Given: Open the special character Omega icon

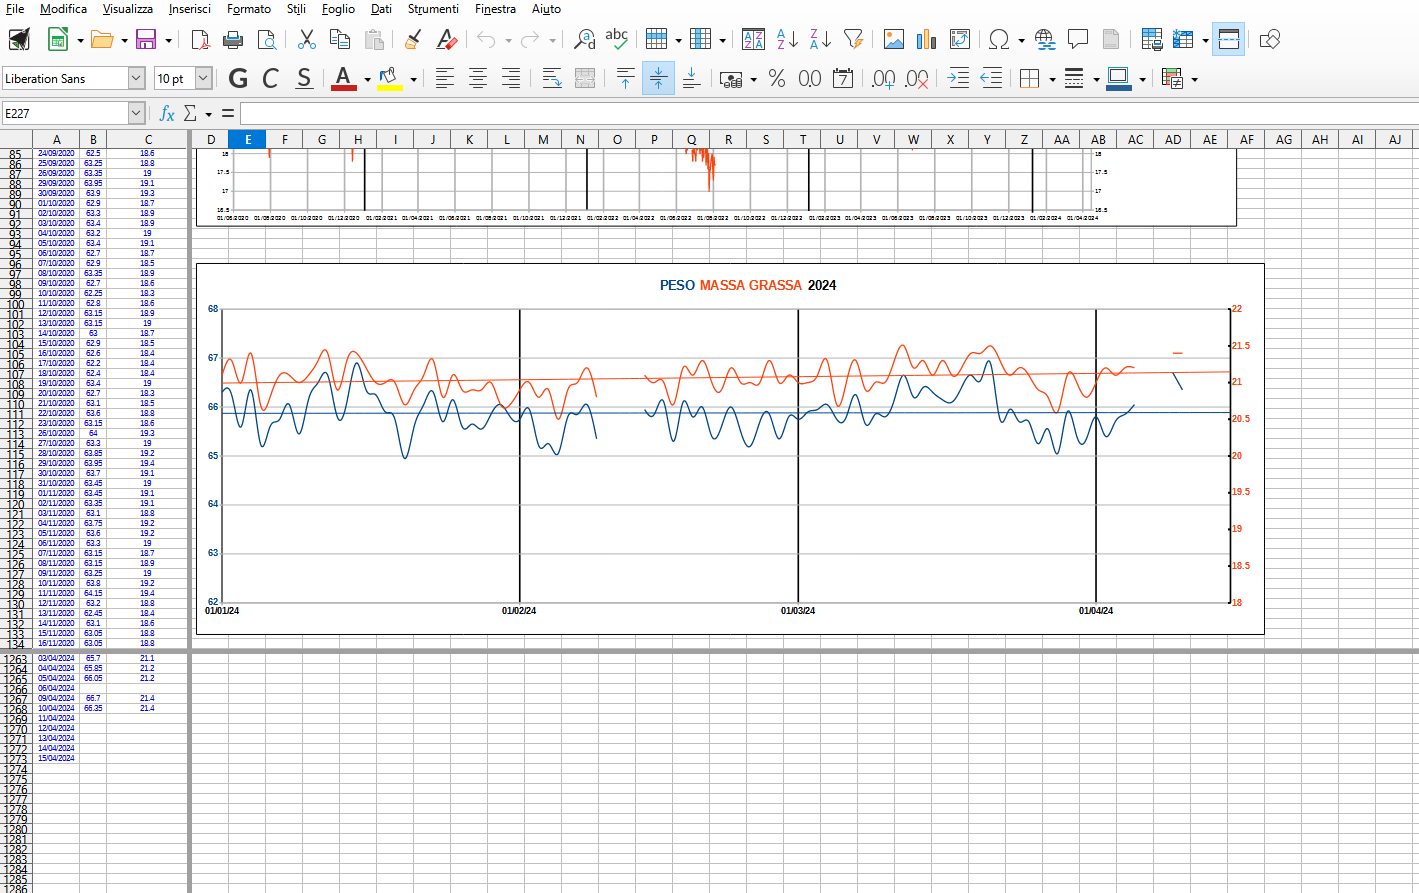Looking at the screenshot, I should (998, 40).
